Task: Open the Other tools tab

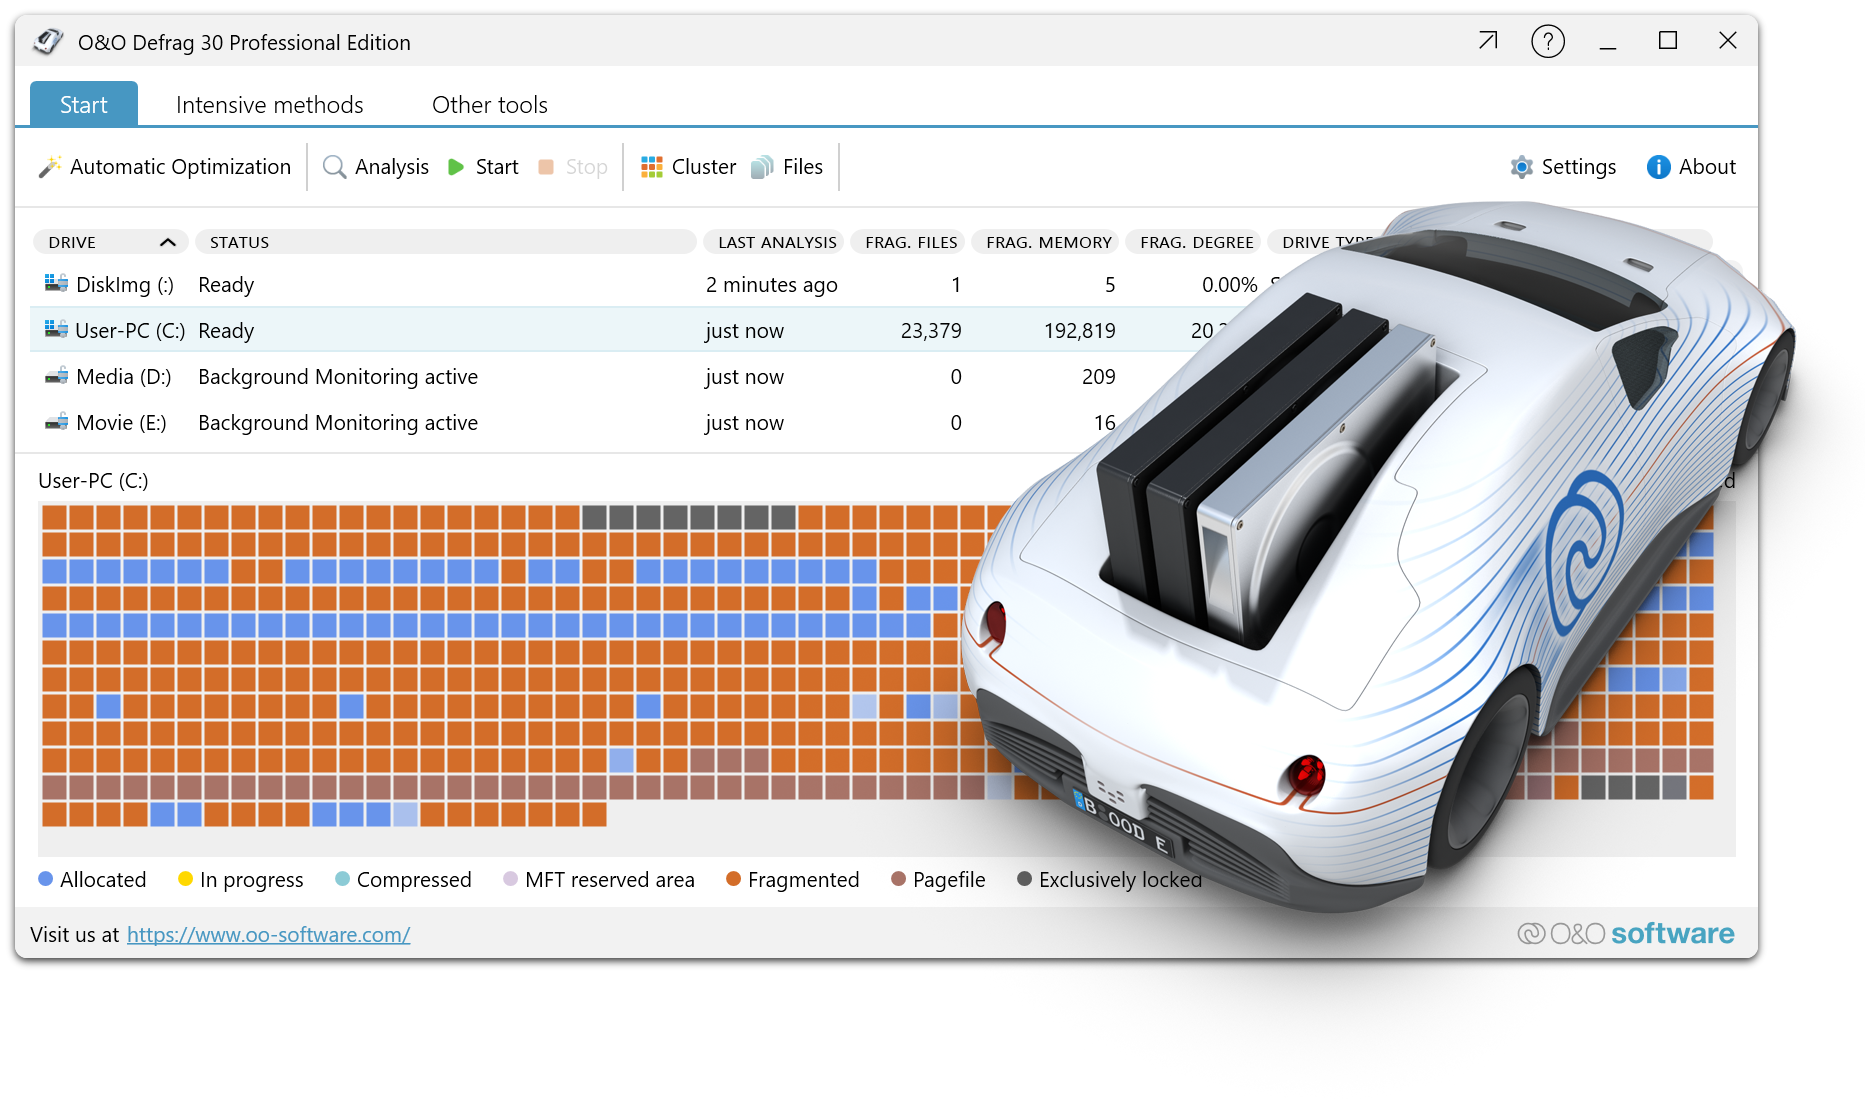Action: point(489,105)
